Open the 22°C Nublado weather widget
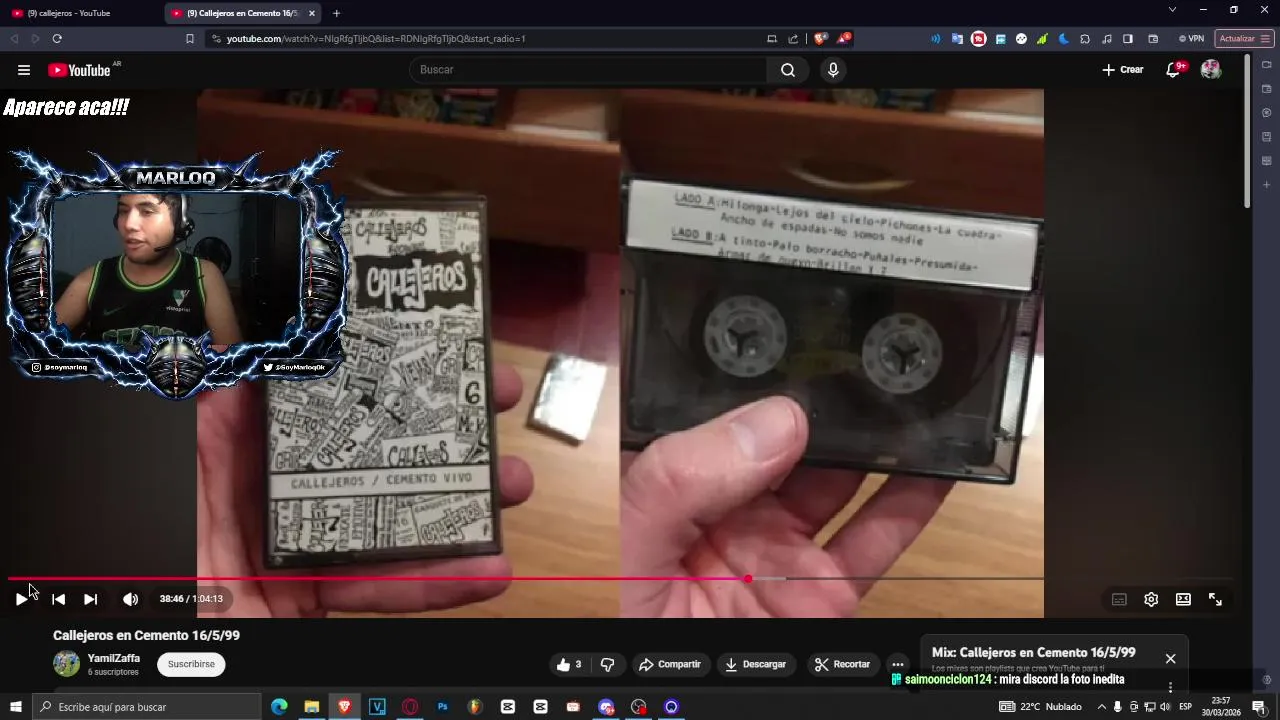Screen dimensions: 1280x720 [x=1040, y=707]
